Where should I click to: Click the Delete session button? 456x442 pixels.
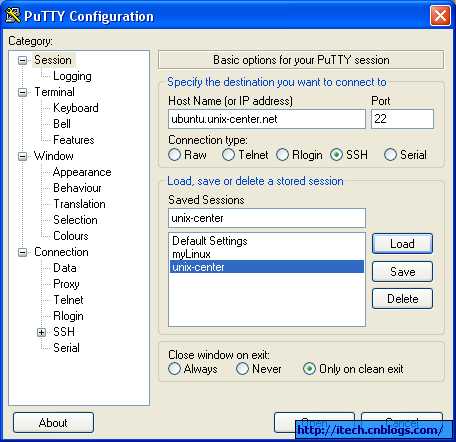click(402, 299)
